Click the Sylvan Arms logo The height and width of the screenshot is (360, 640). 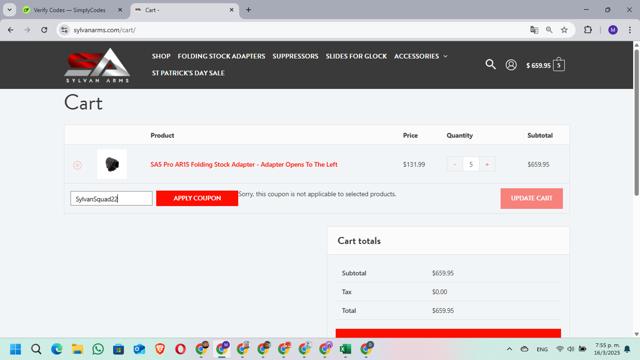97,65
